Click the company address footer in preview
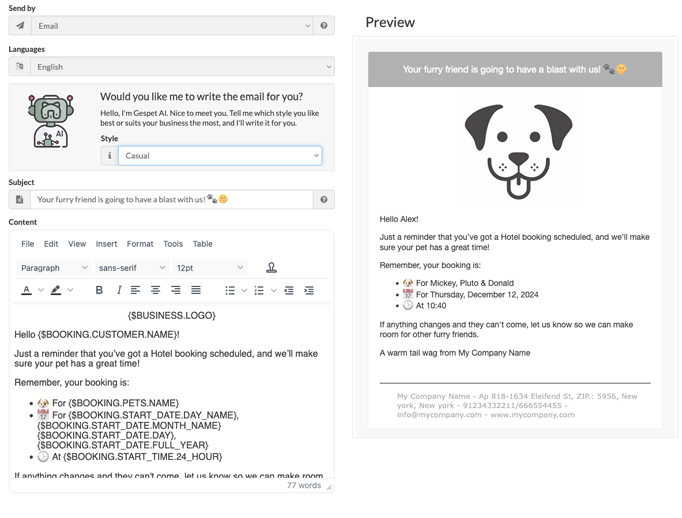682x518 pixels. (515, 405)
